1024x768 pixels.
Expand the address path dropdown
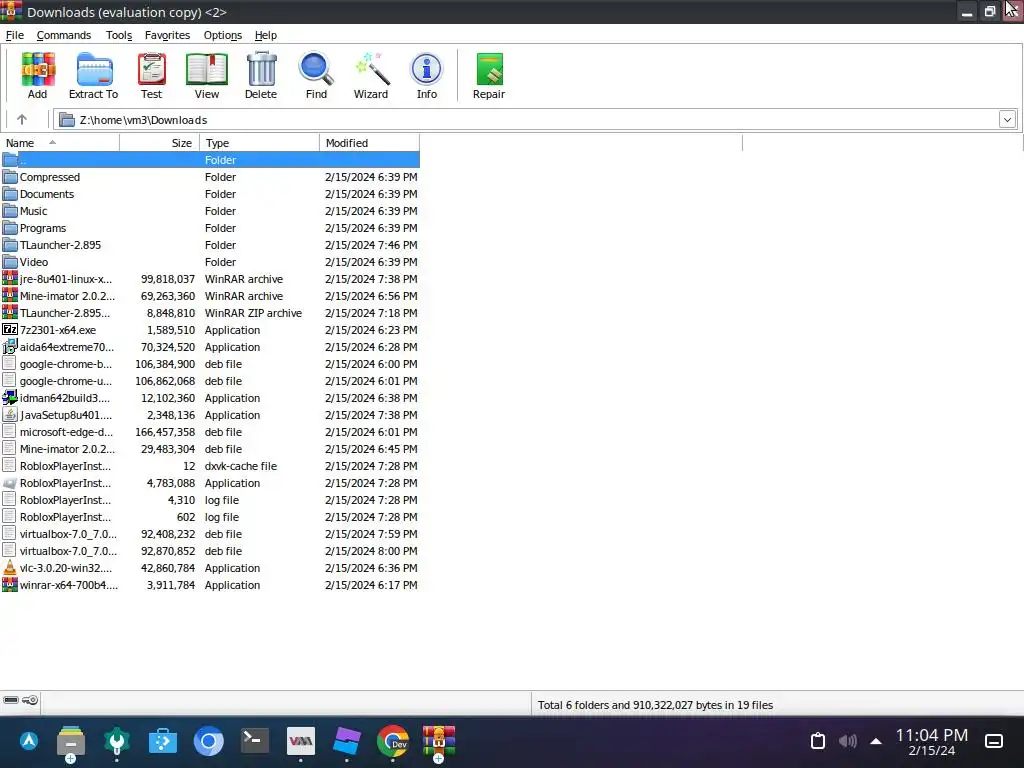1007,120
